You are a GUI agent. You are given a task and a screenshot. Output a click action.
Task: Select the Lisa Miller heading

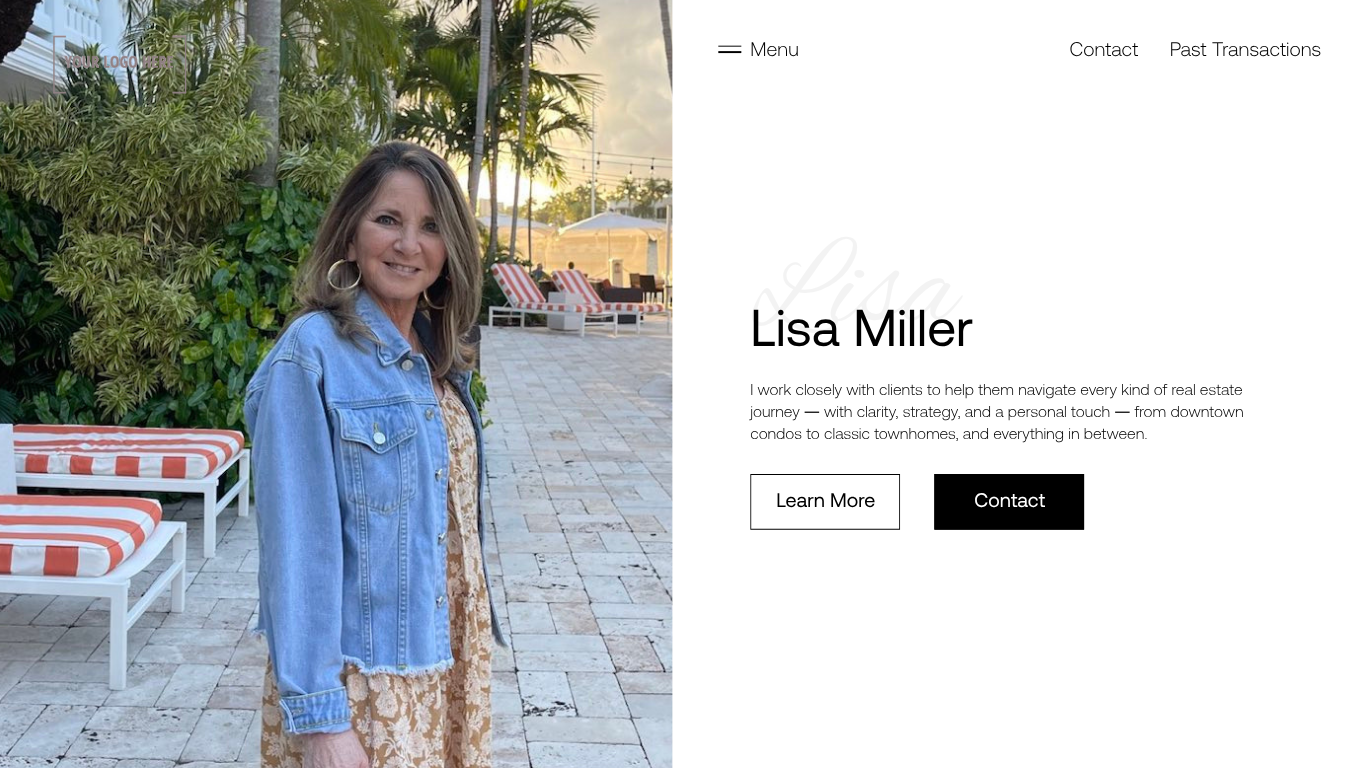[x=861, y=329]
